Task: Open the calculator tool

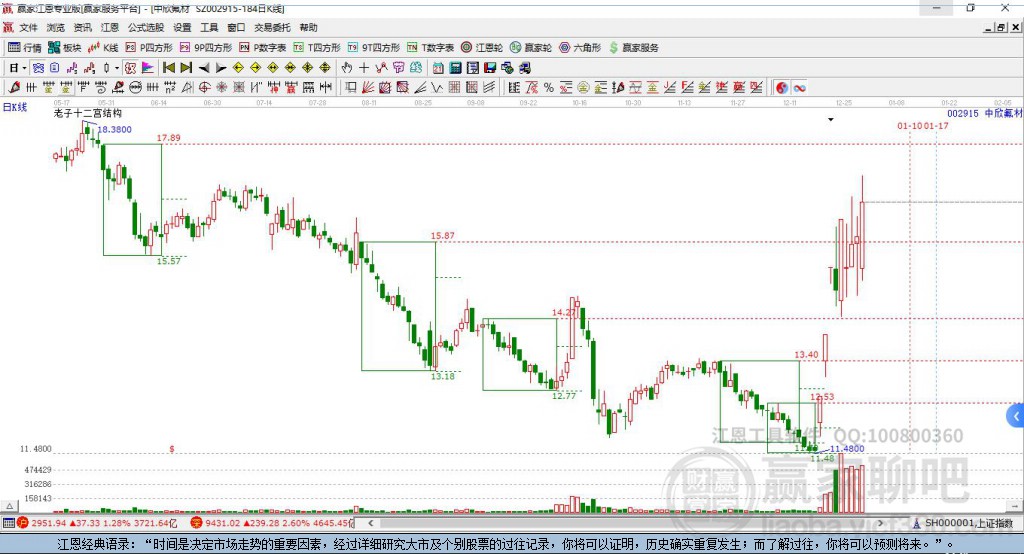Action: coord(455,68)
